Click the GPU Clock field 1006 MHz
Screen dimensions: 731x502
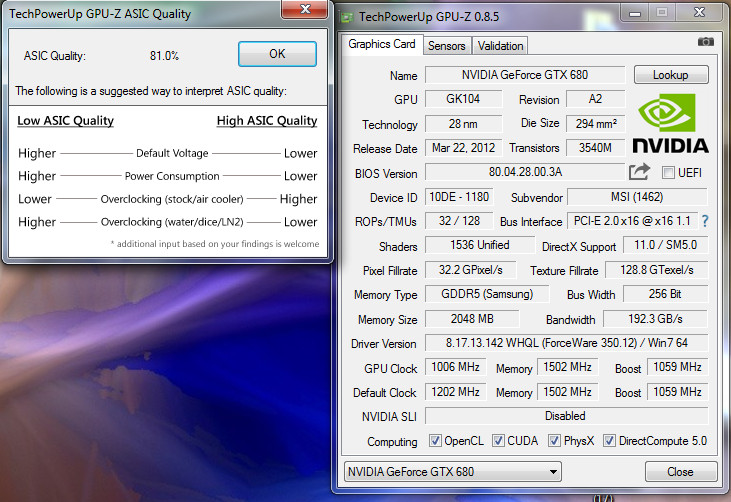coord(455,367)
